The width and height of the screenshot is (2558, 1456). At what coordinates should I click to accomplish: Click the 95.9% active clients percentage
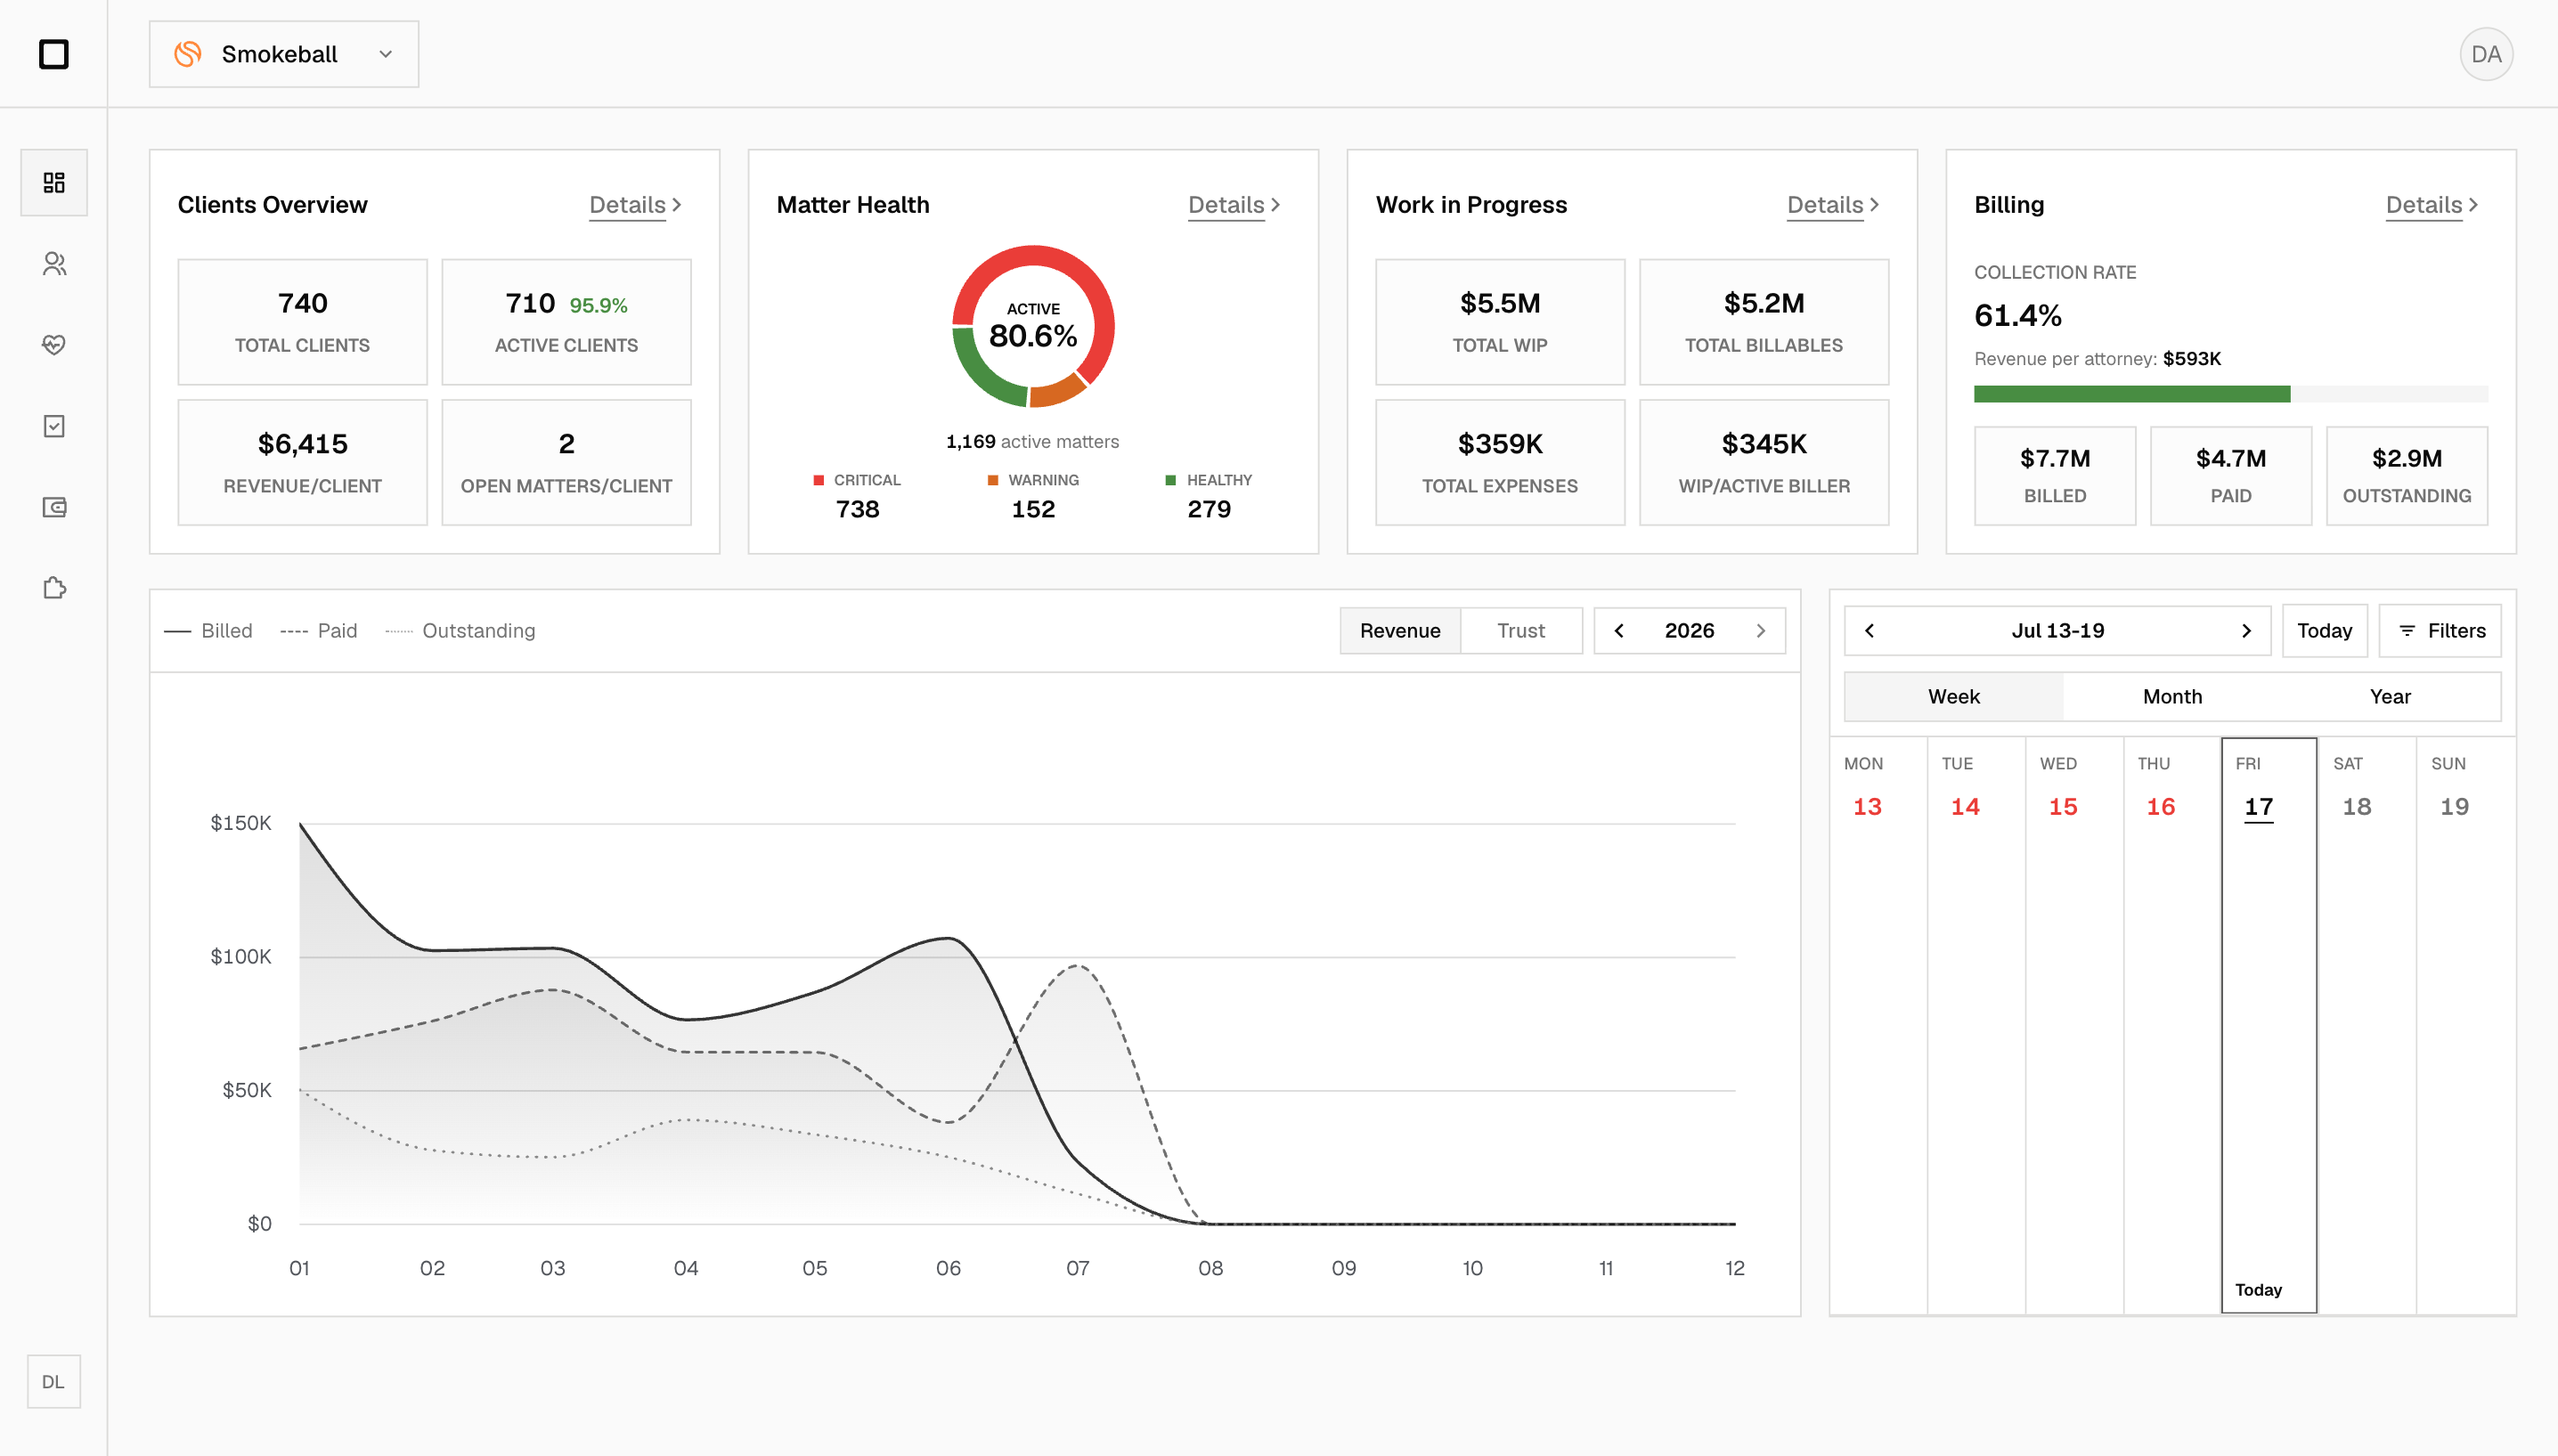(598, 305)
